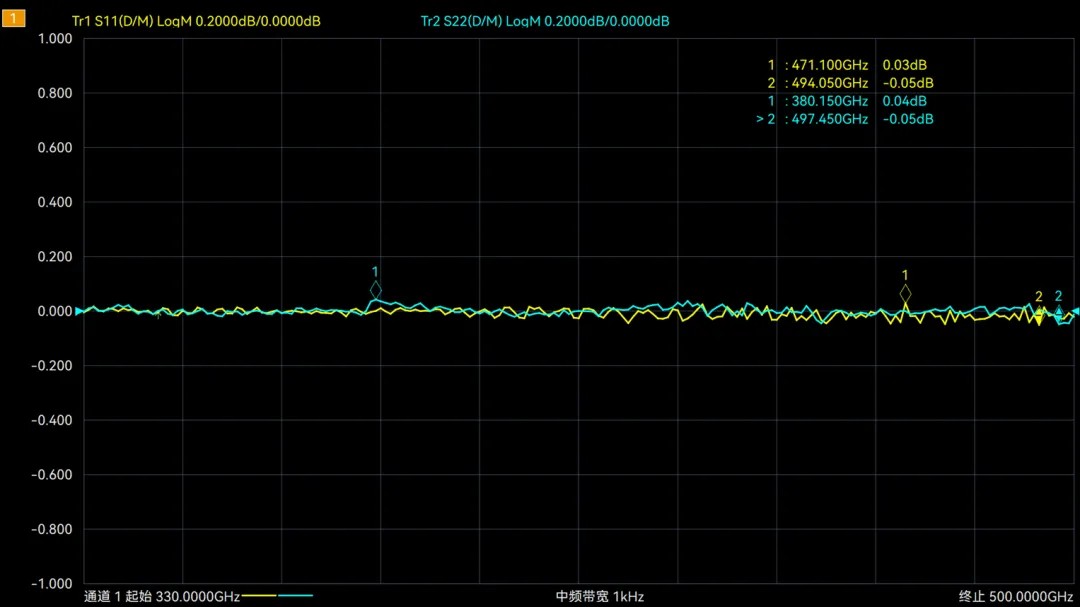The image size is (1080, 607).
Task: Click the 1.000 top scale value
Action: tap(54, 39)
